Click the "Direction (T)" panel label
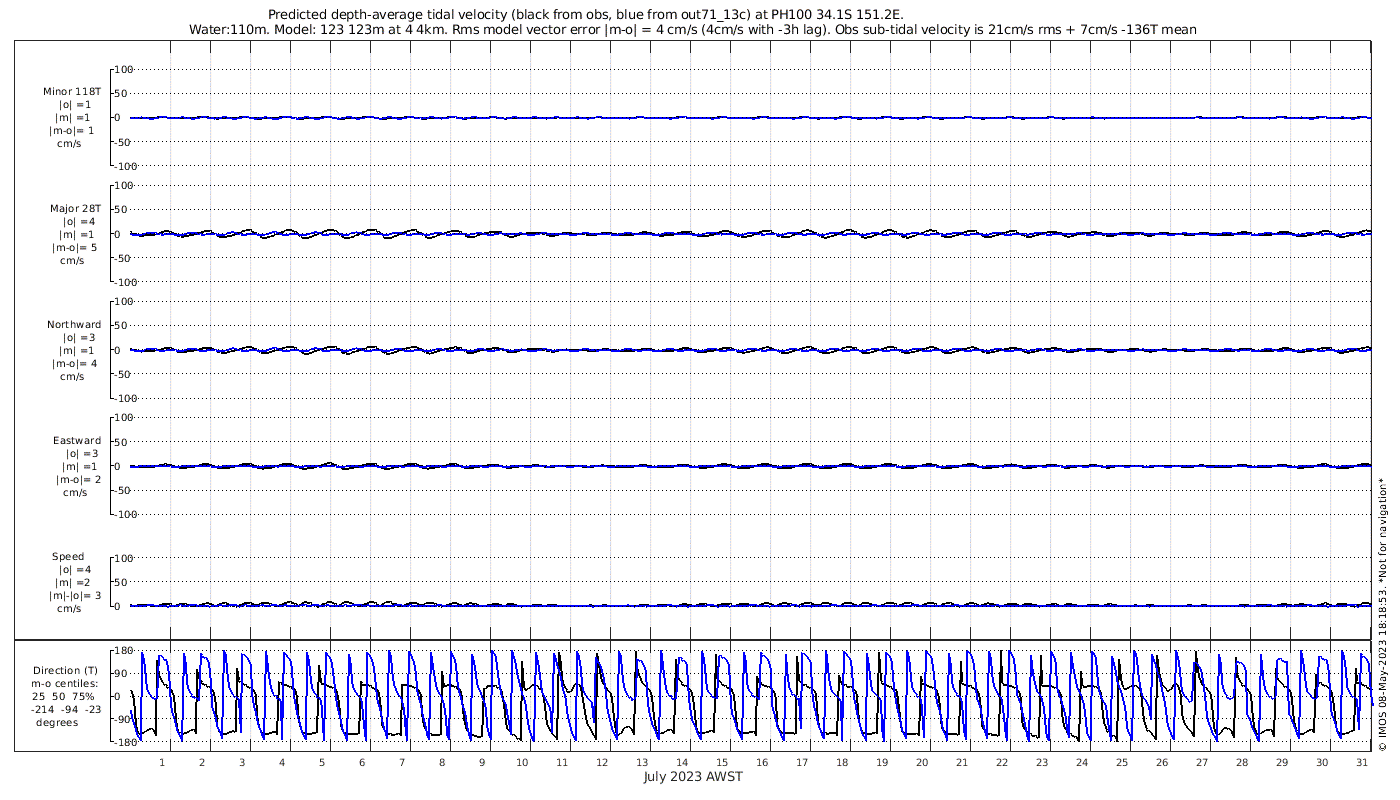 pos(65,670)
